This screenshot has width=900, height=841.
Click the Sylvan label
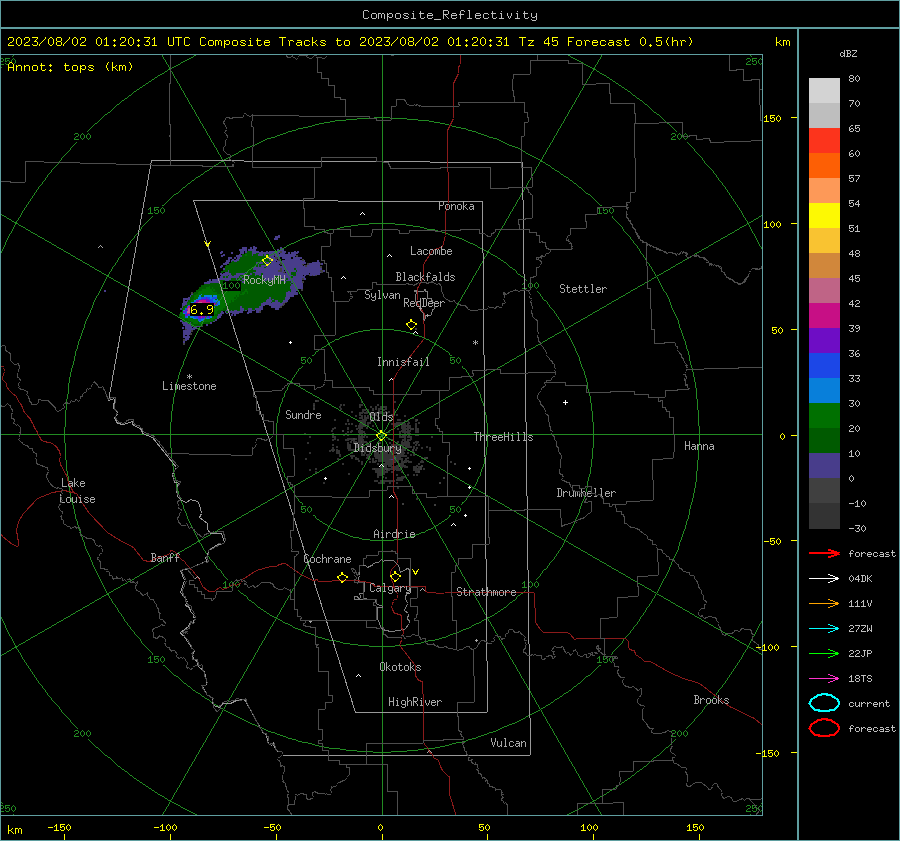[382, 295]
